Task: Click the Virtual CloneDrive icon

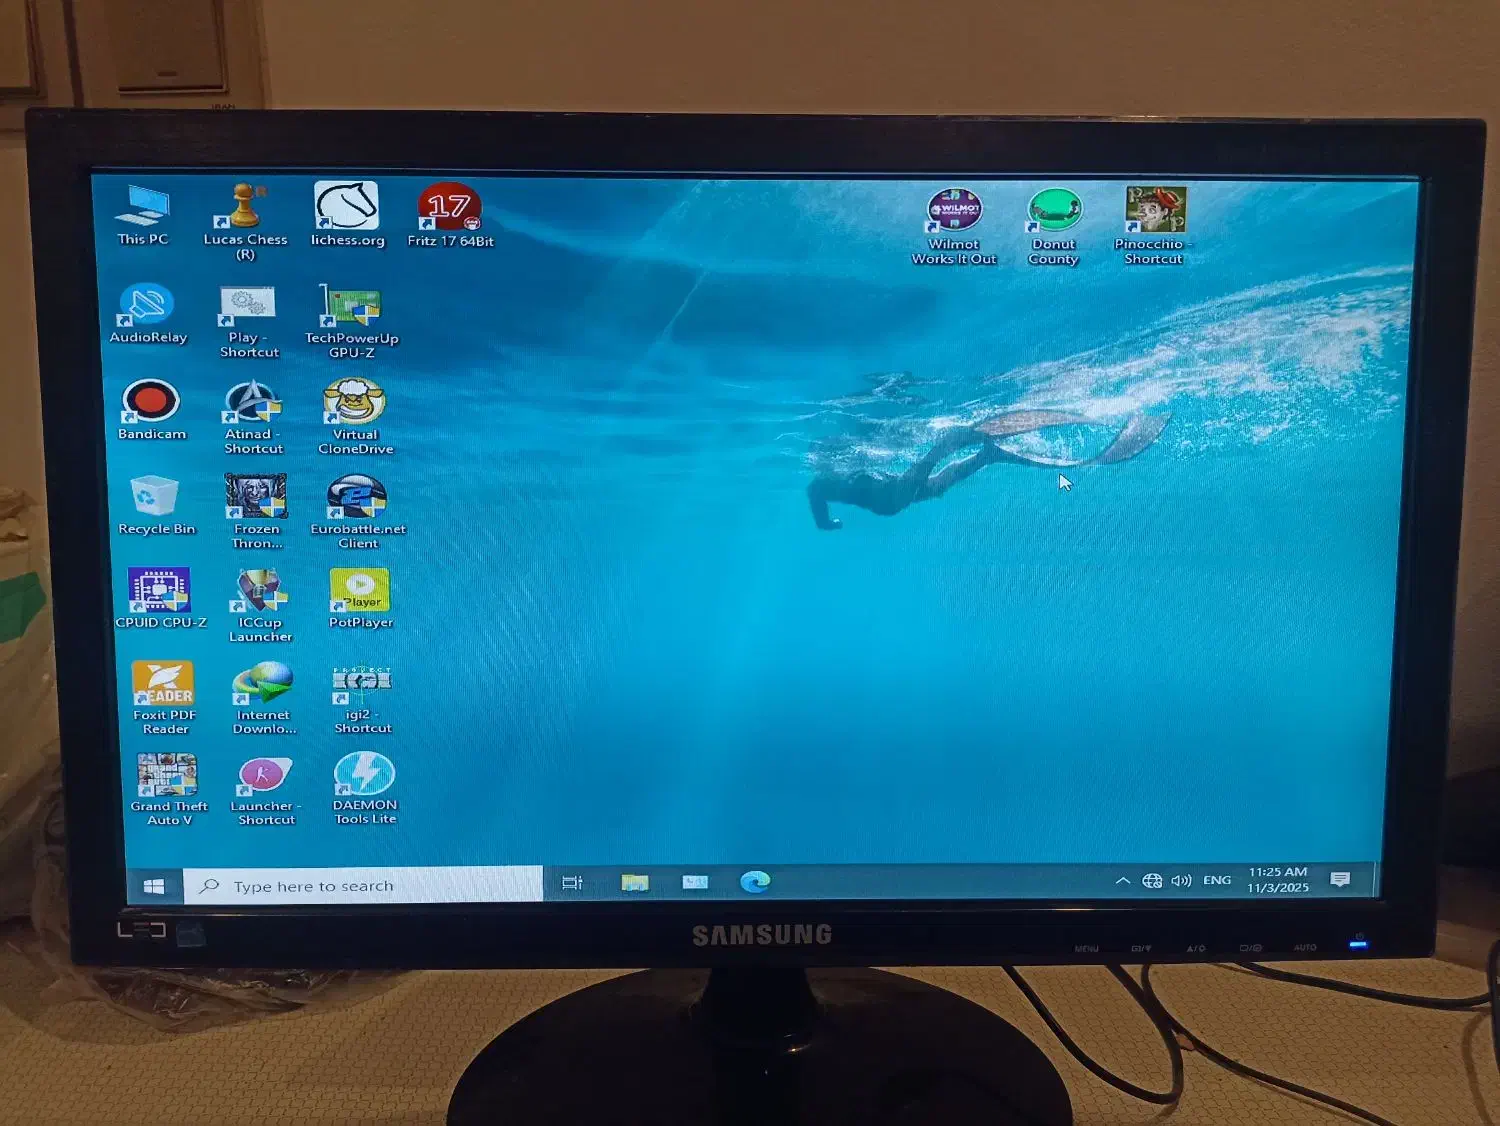Action: point(355,403)
